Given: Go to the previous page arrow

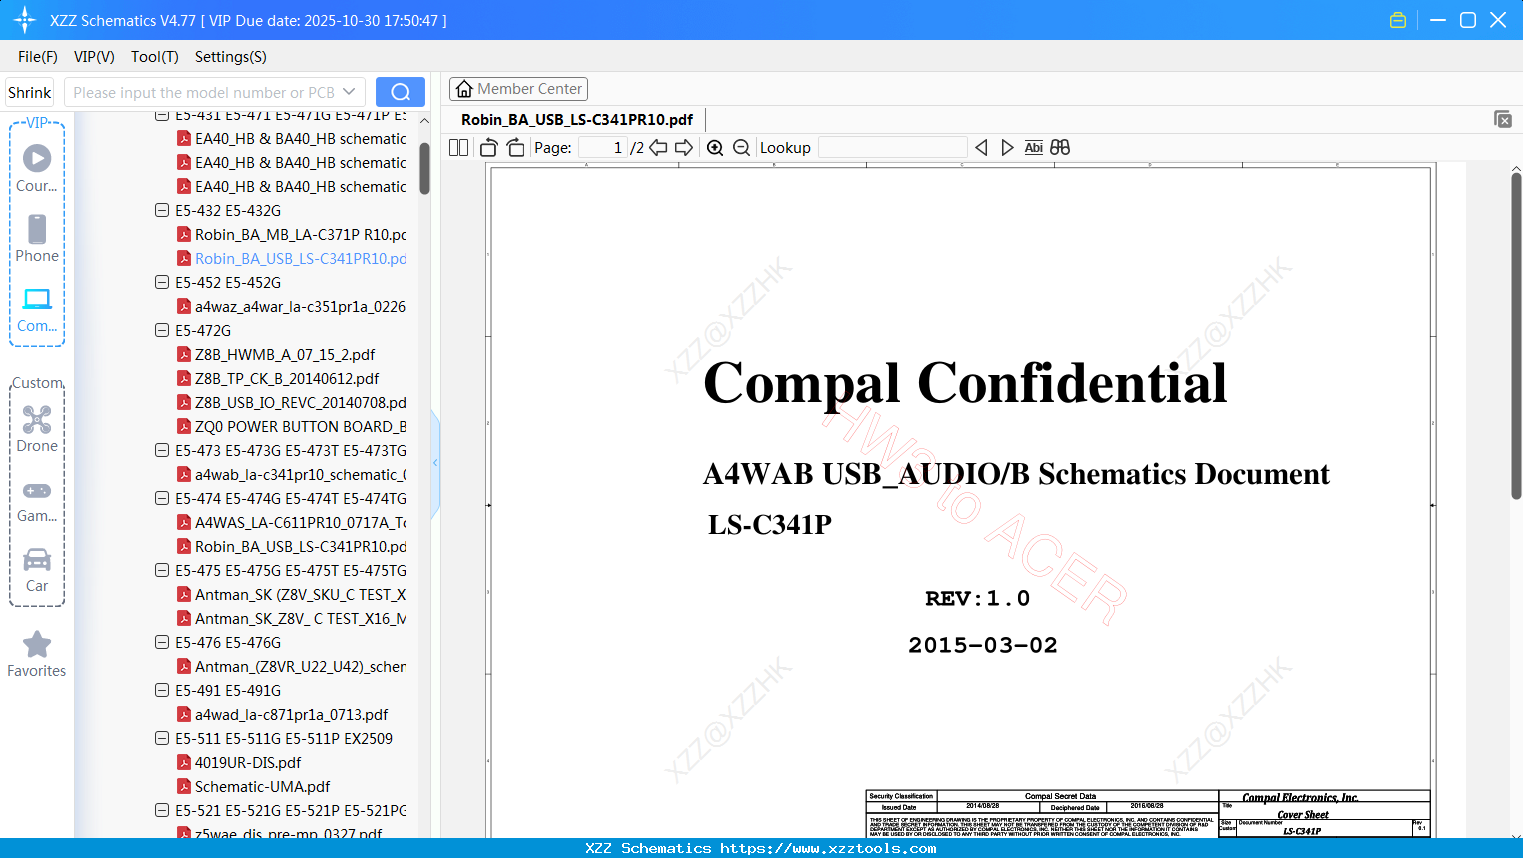Looking at the screenshot, I should pyautogui.click(x=658, y=147).
